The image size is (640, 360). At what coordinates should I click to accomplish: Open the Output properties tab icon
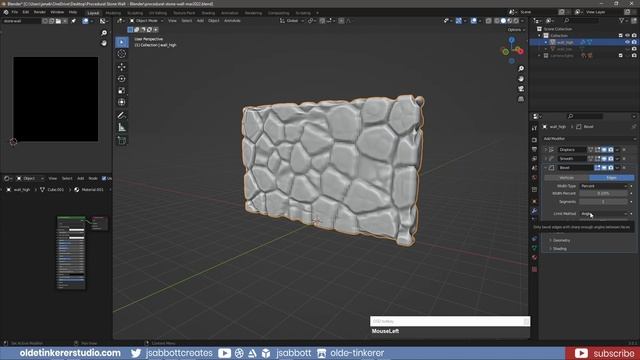click(534, 149)
